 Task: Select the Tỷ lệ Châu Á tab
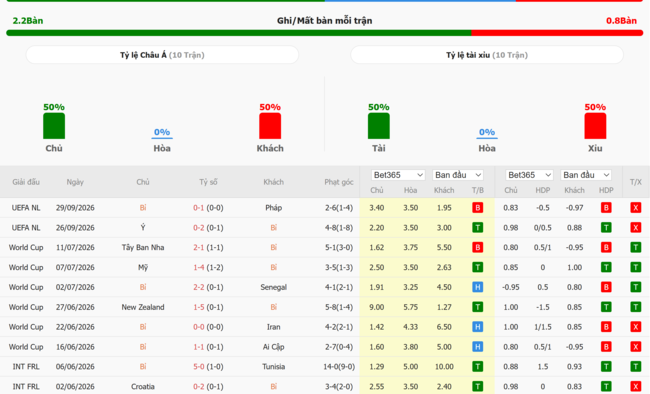[162, 55]
